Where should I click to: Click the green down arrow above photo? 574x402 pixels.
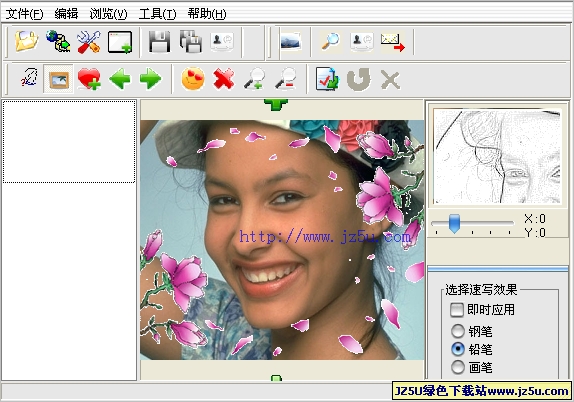pyautogui.click(x=276, y=104)
